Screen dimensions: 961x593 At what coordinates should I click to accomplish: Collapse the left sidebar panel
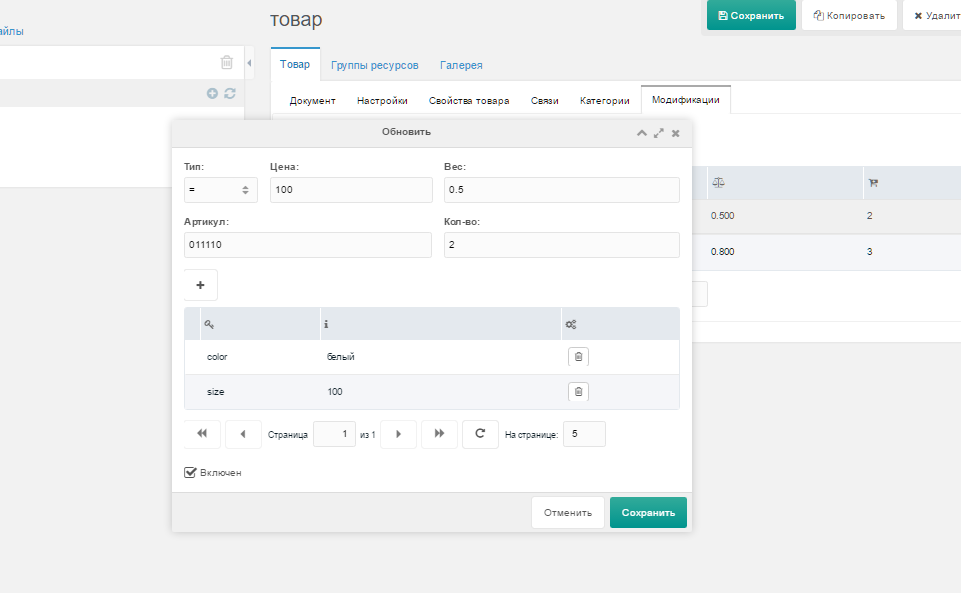[249, 63]
